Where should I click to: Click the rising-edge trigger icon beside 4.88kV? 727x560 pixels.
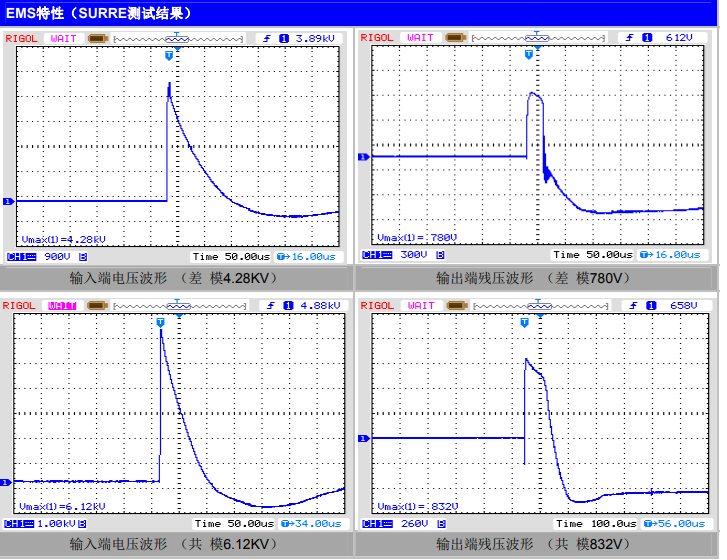pyautogui.click(x=271, y=305)
